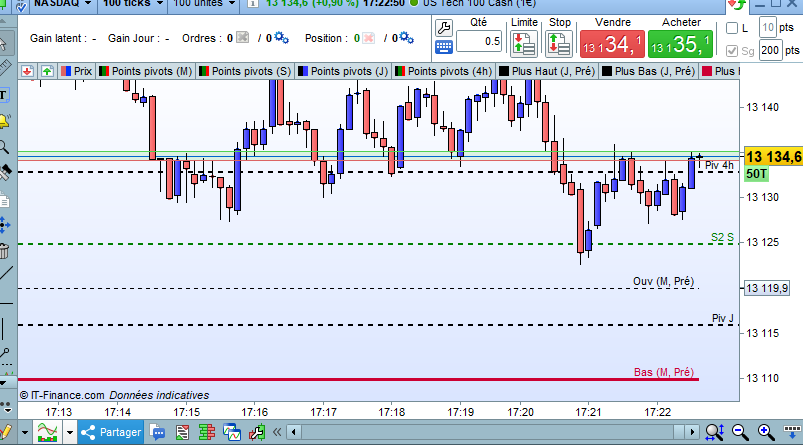Image resolution: width=803 pixels, height=445 pixels.
Task: Open chart properties wrench-candle icon
Action: click(257, 433)
